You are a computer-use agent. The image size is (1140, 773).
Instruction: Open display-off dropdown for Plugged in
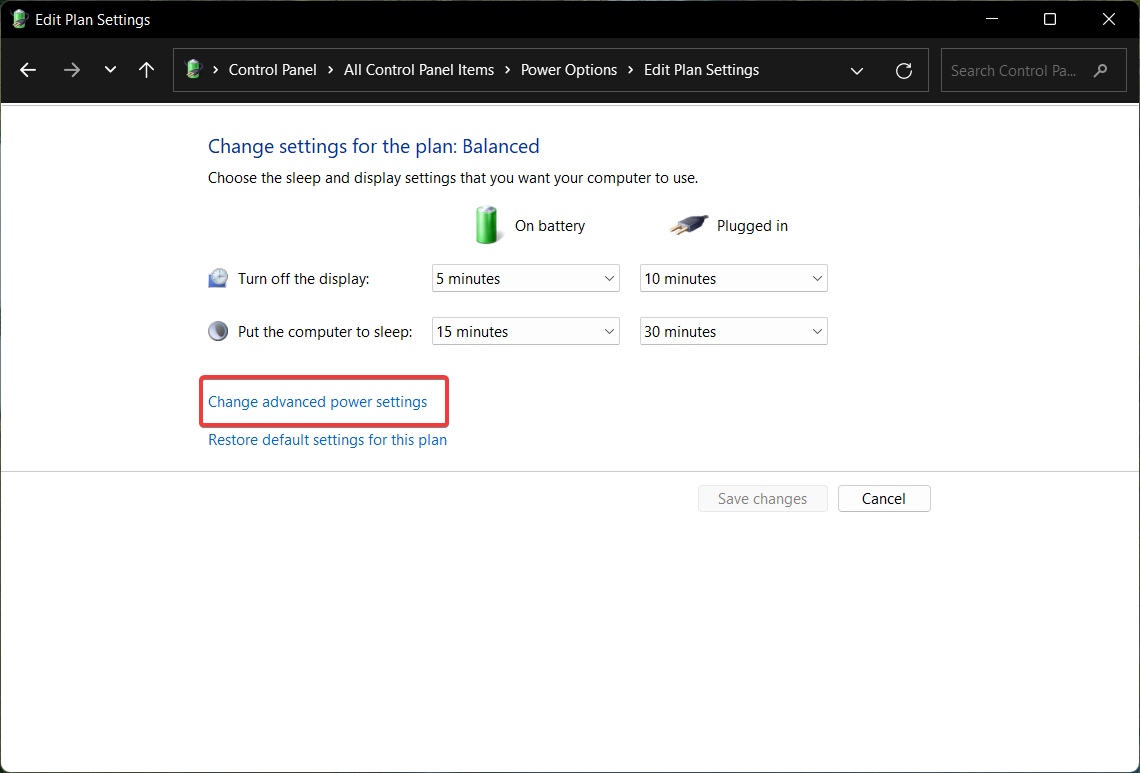click(x=733, y=279)
